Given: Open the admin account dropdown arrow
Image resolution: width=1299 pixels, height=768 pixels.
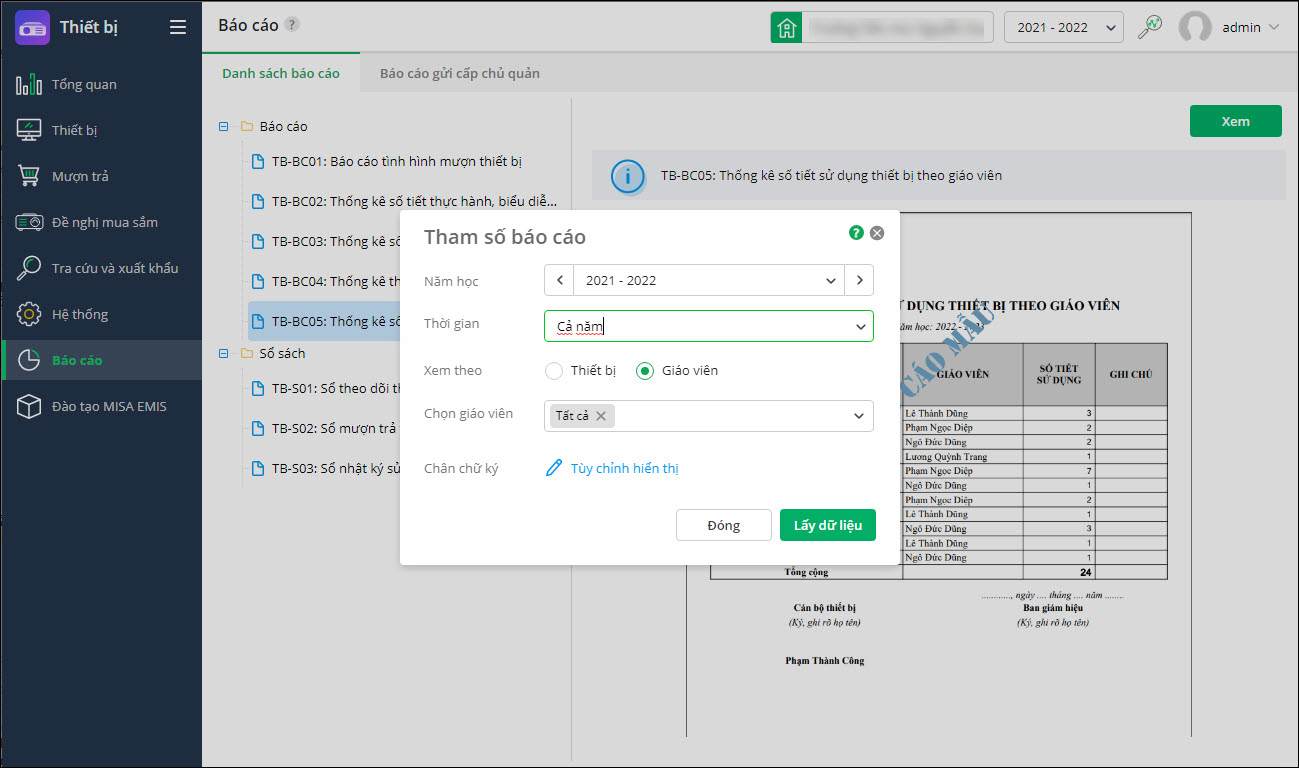Looking at the screenshot, I should point(1274,27).
